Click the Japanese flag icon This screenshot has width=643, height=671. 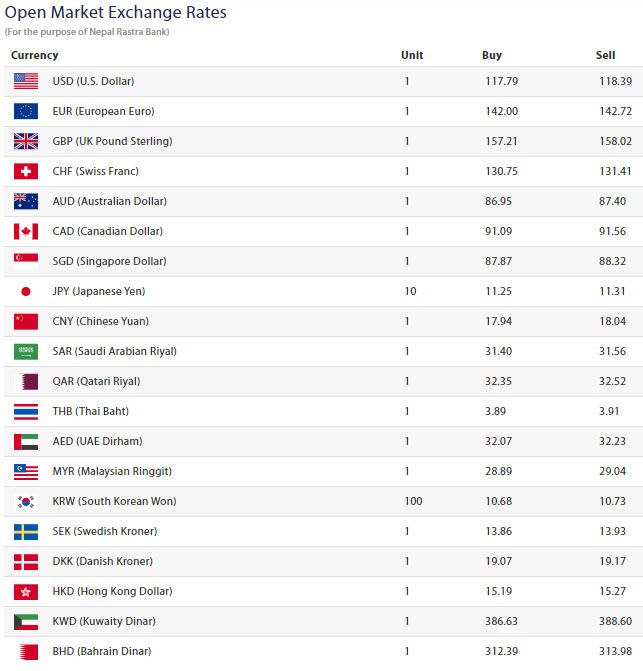tap(26, 291)
